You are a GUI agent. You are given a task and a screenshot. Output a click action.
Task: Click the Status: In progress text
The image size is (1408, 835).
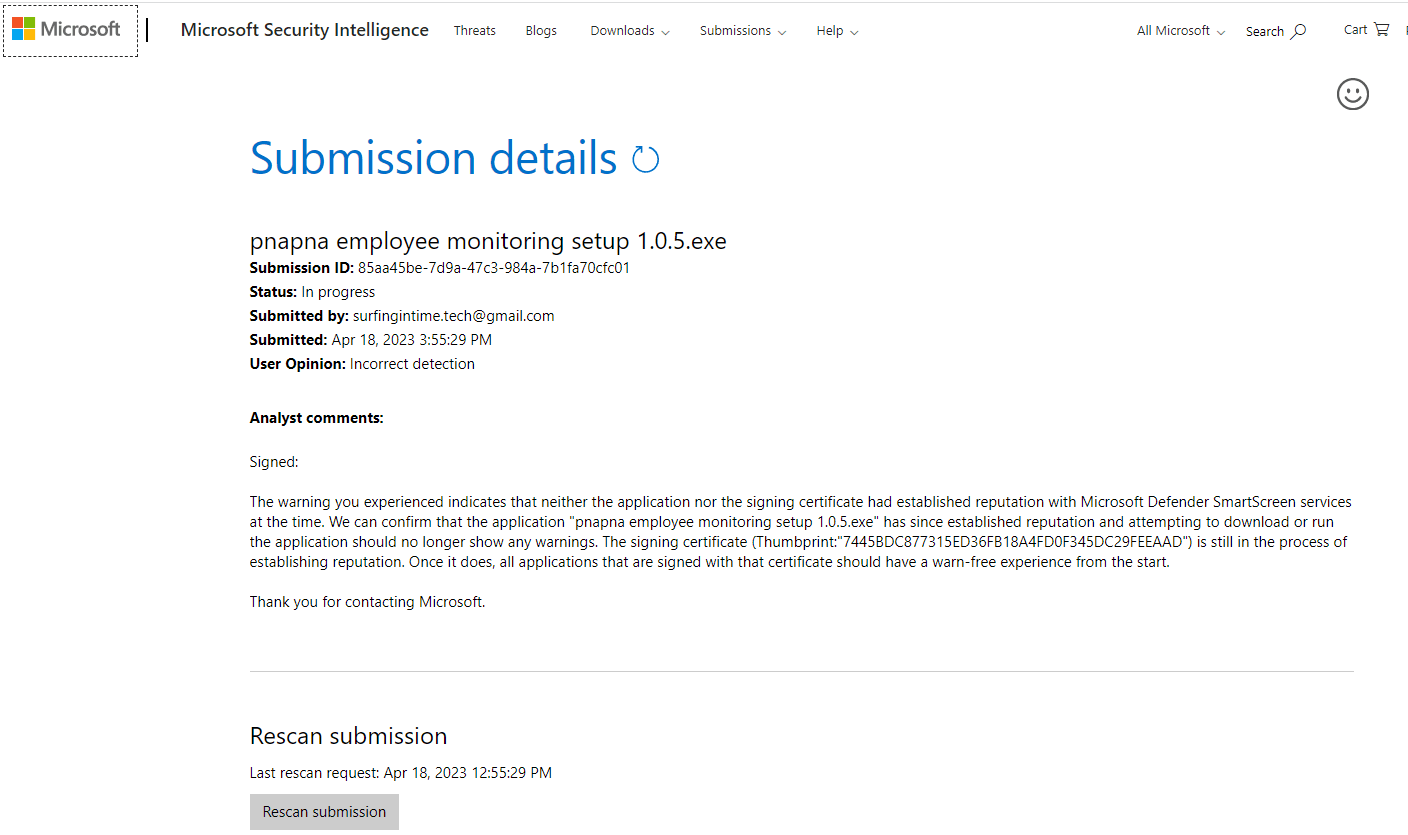click(x=312, y=292)
